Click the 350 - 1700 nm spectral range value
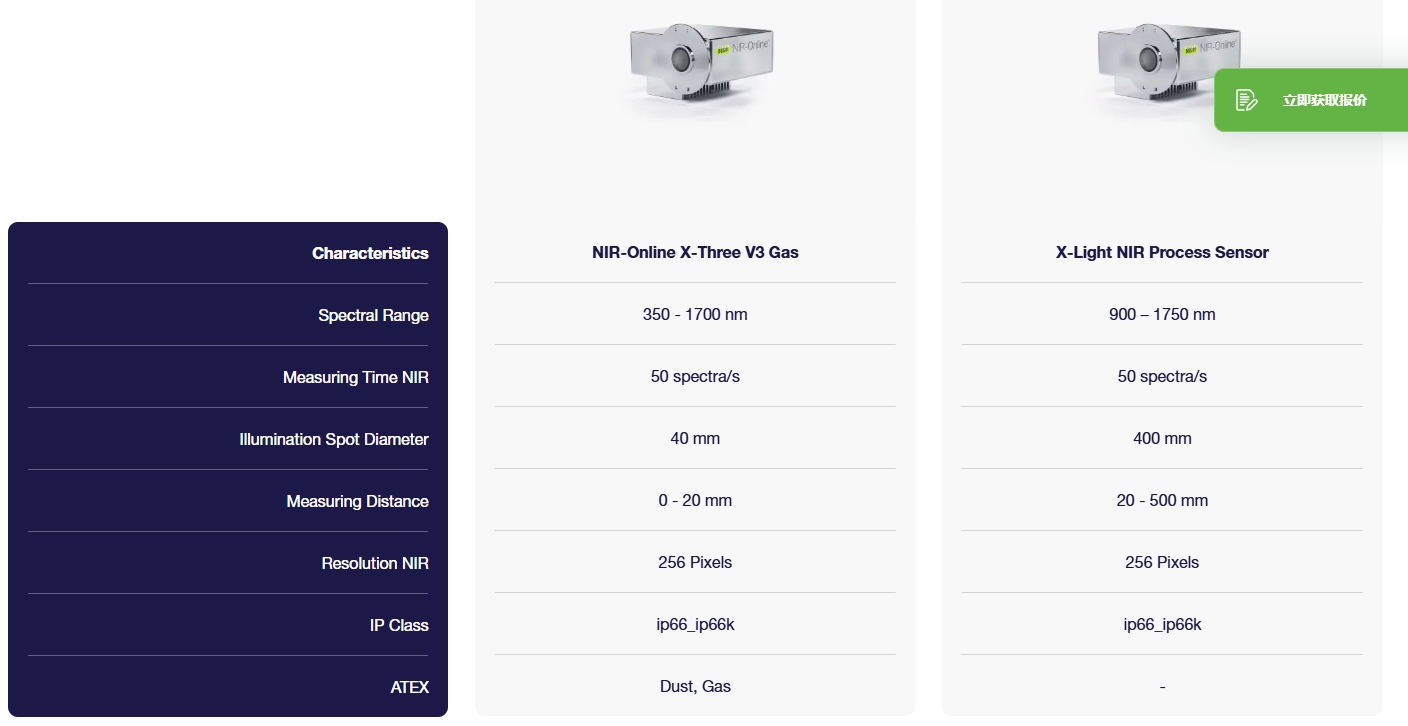The height and width of the screenshot is (726, 1408). coord(695,314)
